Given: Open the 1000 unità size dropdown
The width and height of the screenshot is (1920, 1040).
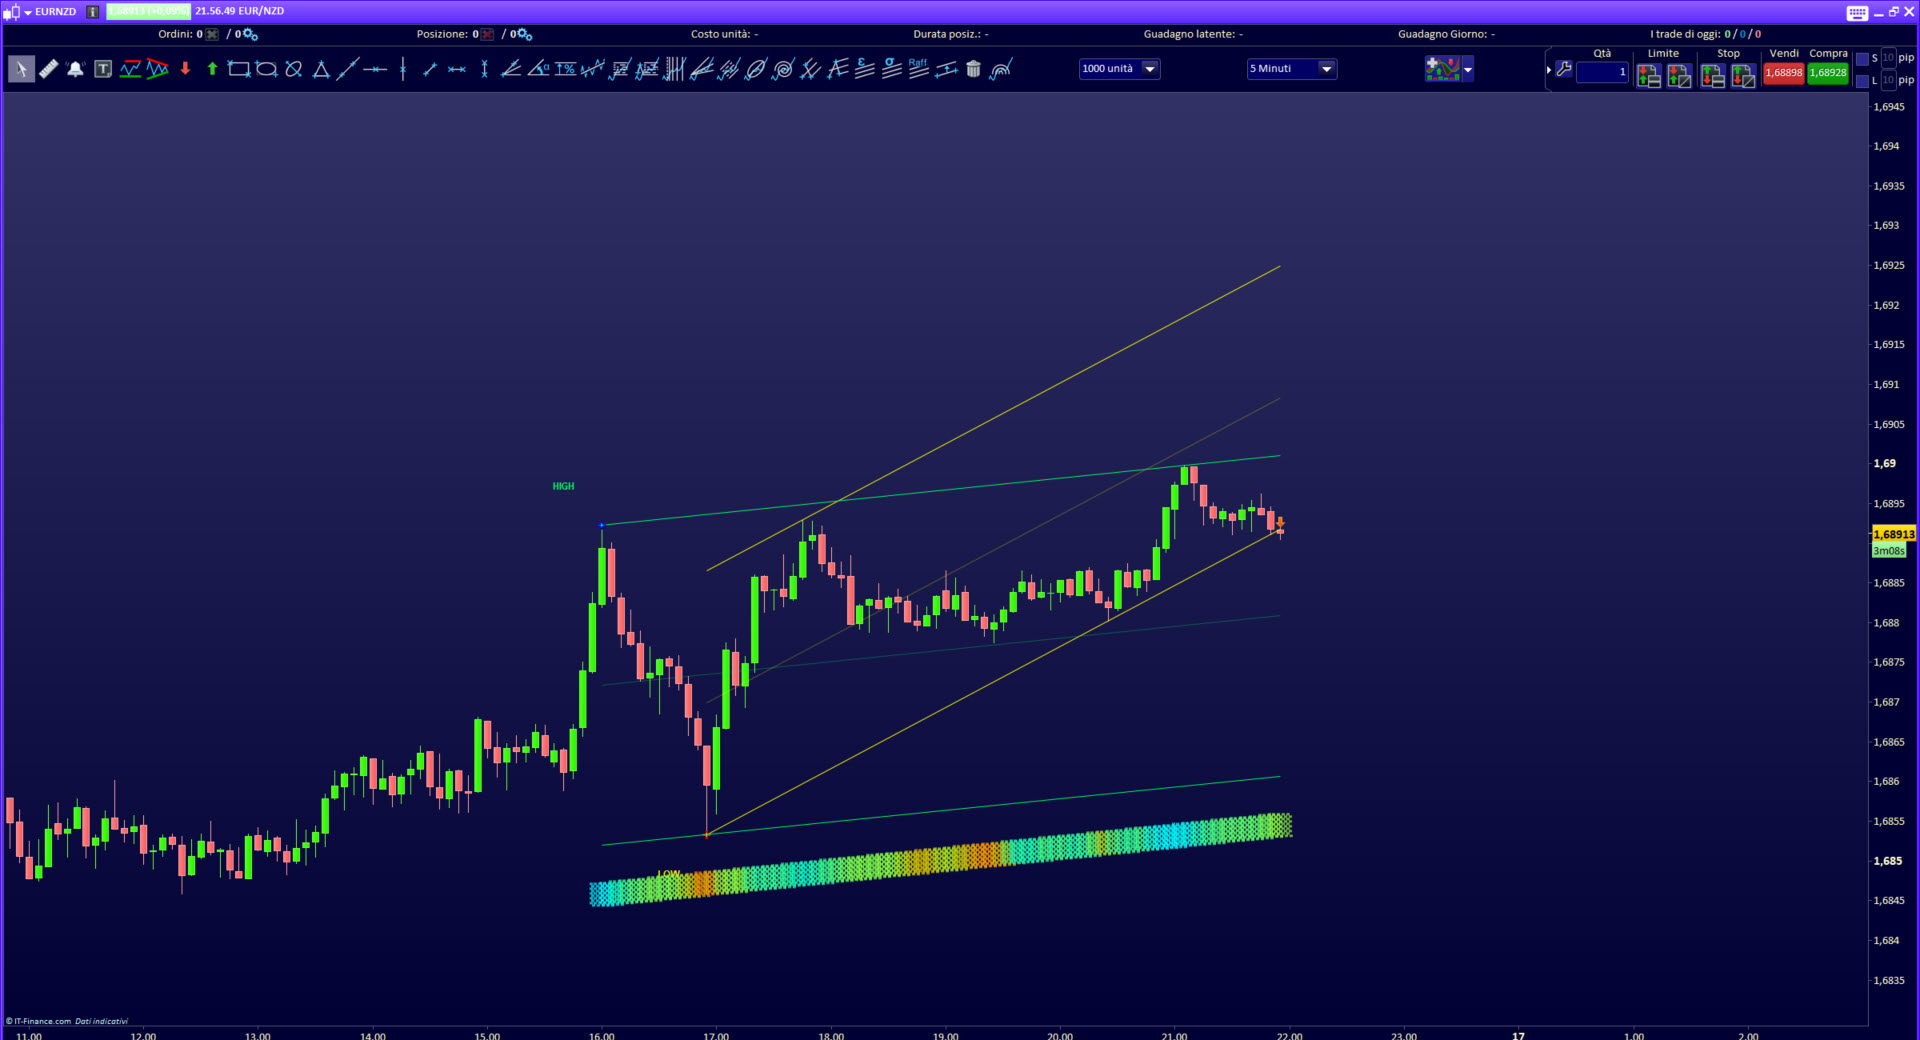Looking at the screenshot, I should (x=1150, y=69).
